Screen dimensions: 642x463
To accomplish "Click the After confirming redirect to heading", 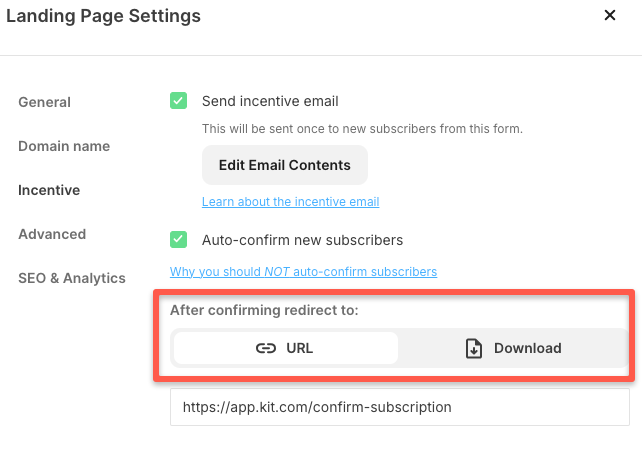I will coord(264,310).
